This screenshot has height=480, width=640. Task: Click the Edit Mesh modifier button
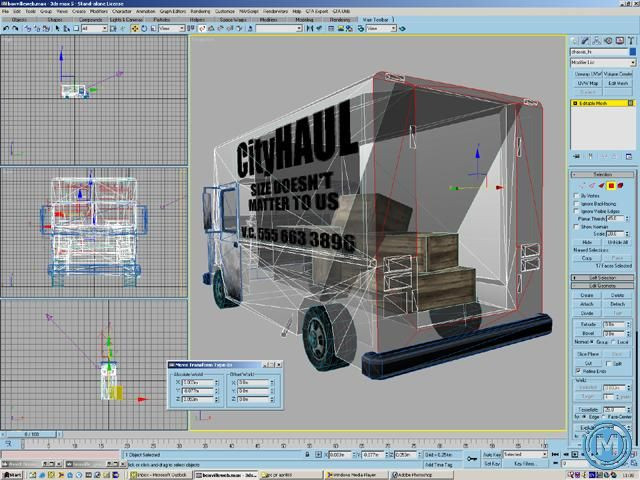coord(618,83)
